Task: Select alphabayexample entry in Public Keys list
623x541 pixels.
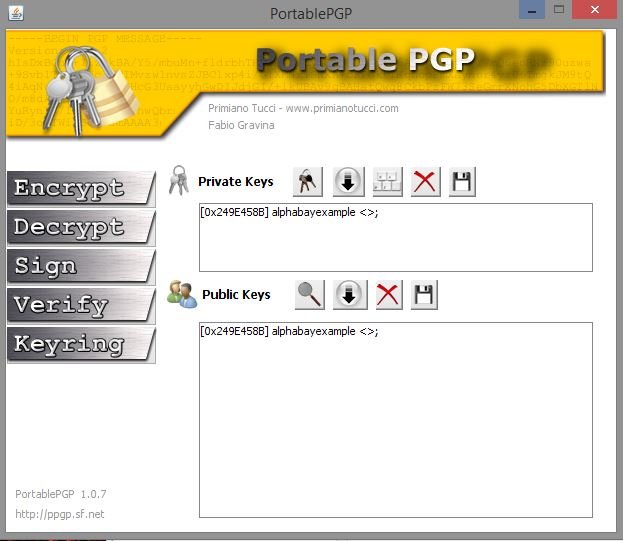Action: [289, 331]
